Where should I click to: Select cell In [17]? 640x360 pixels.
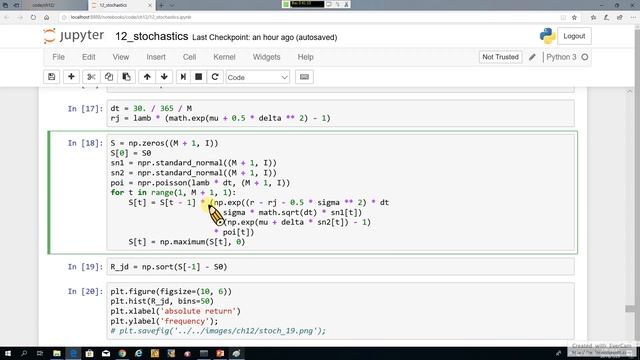pos(340,113)
